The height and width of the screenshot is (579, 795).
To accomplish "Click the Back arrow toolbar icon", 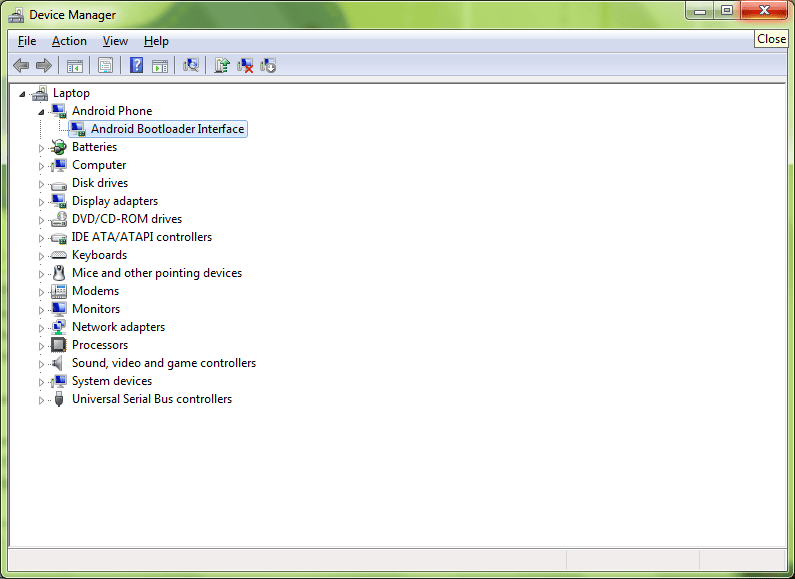I will [x=21, y=65].
